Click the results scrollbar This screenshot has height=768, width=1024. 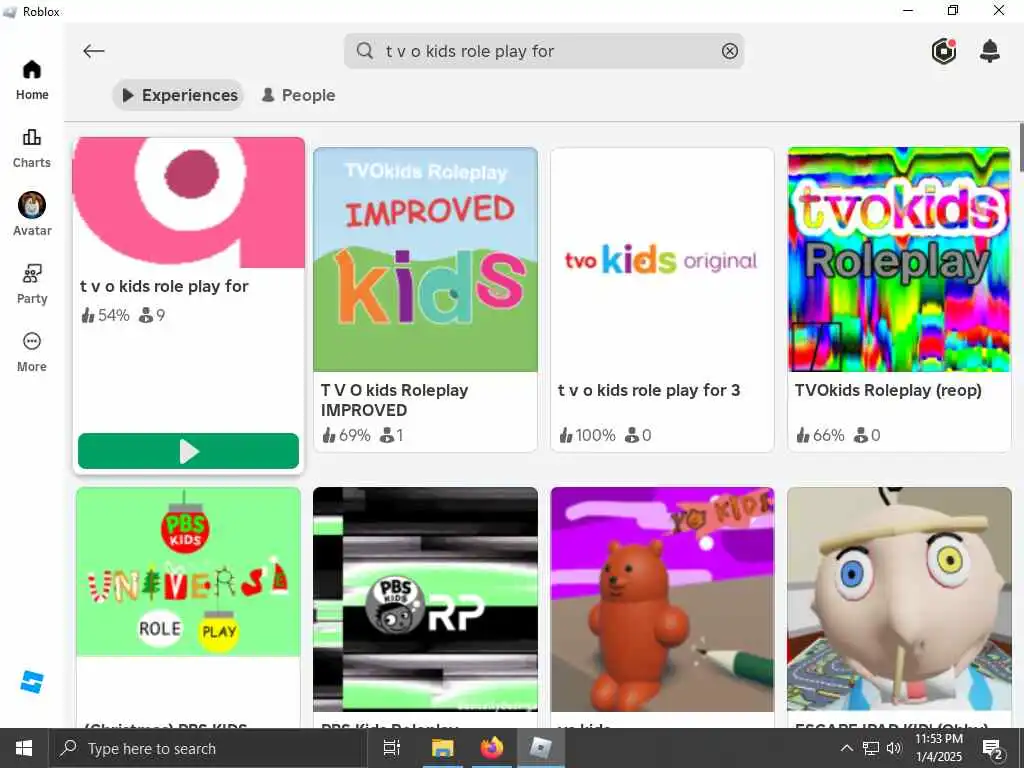(x=1020, y=146)
